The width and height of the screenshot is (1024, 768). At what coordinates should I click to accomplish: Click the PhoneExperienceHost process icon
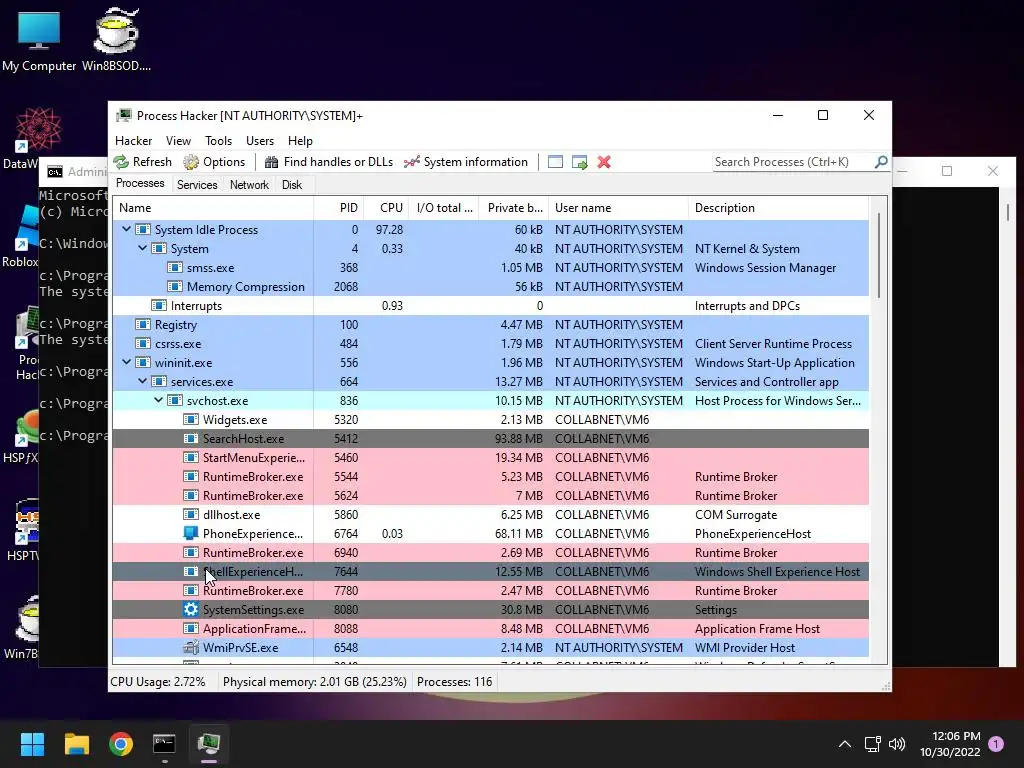pyautogui.click(x=191, y=534)
